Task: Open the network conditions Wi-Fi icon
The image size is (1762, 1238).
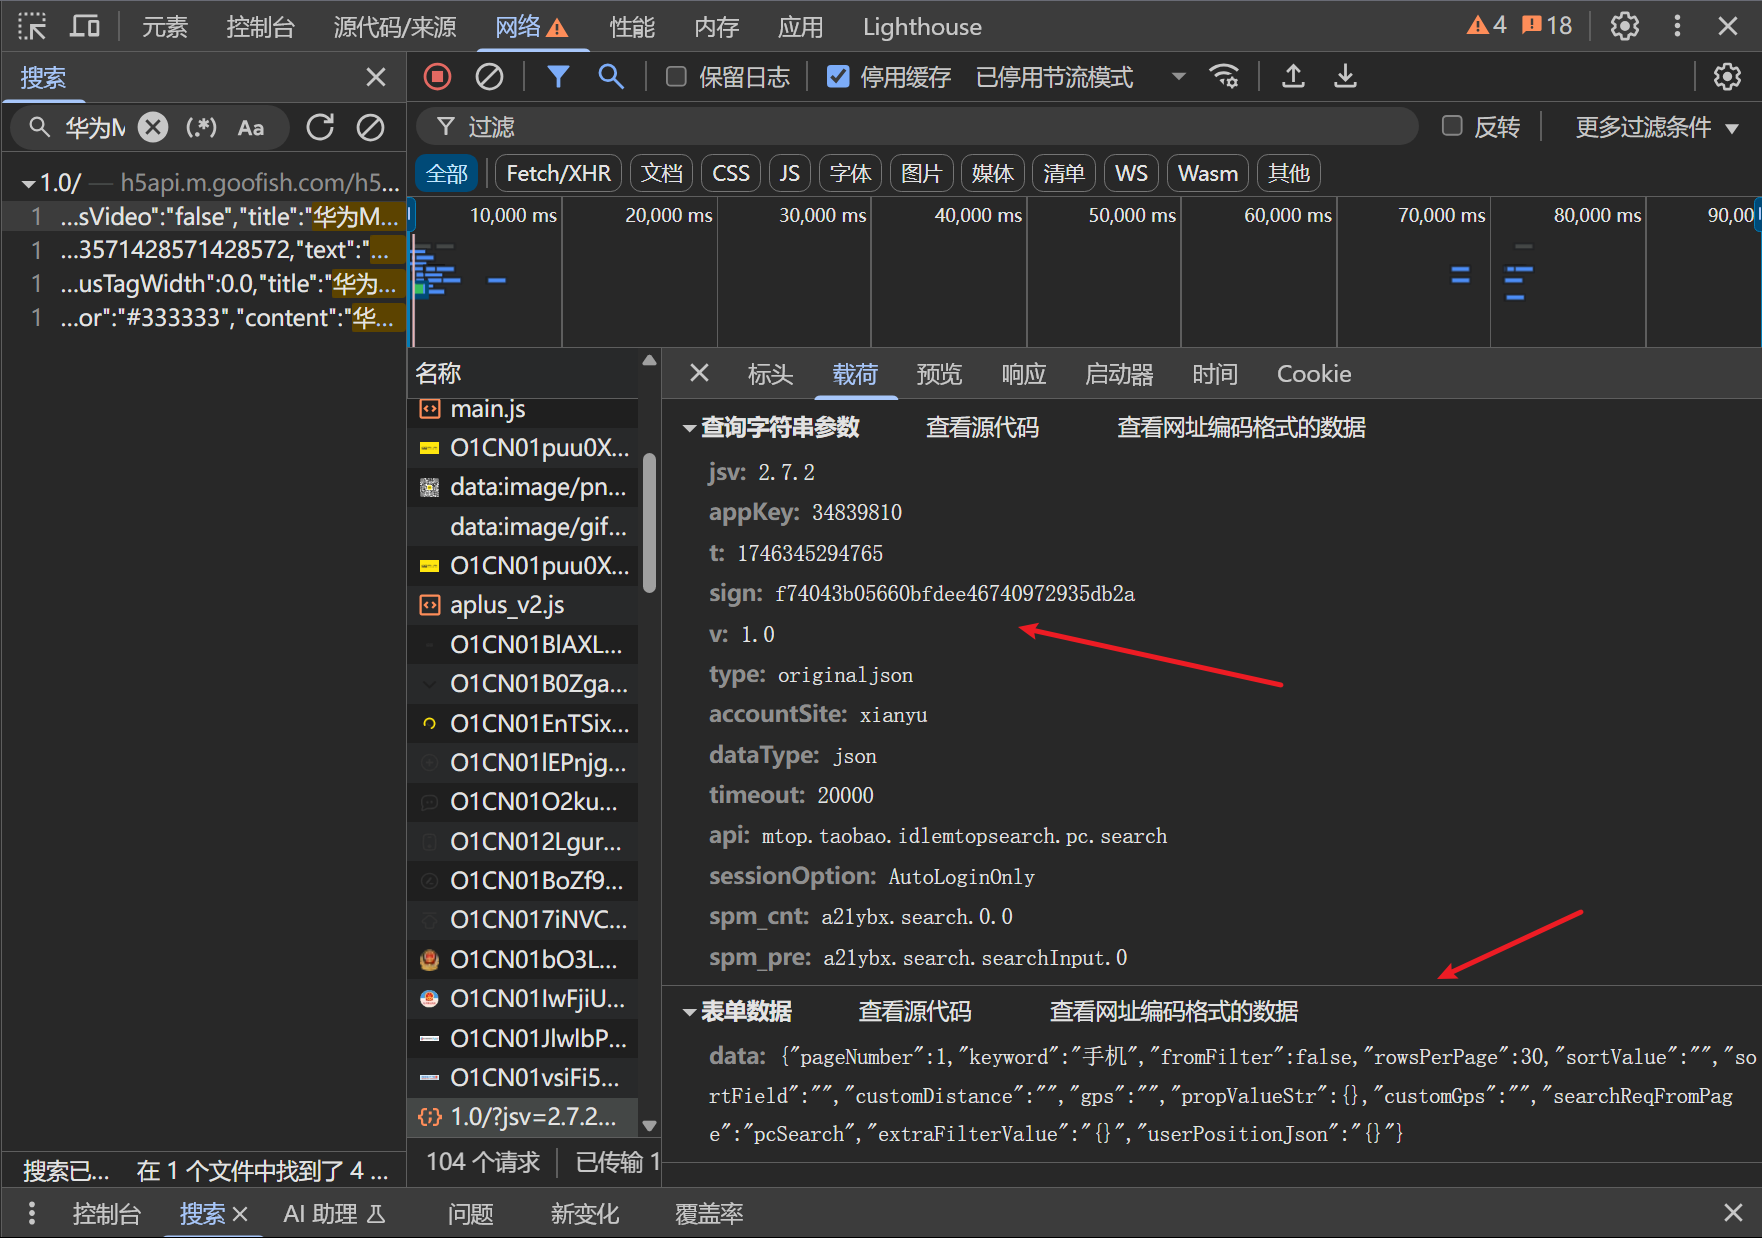Action: (x=1224, y=77)
